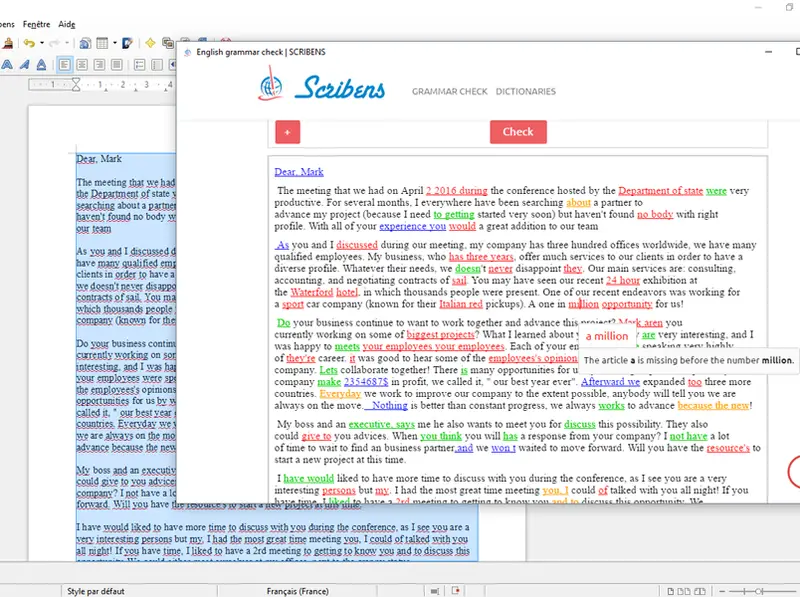Image resolution: width=800 pixels, height=597 pixels.
Task: Click the zoom slider handle
Action: (x=759, y=591)
